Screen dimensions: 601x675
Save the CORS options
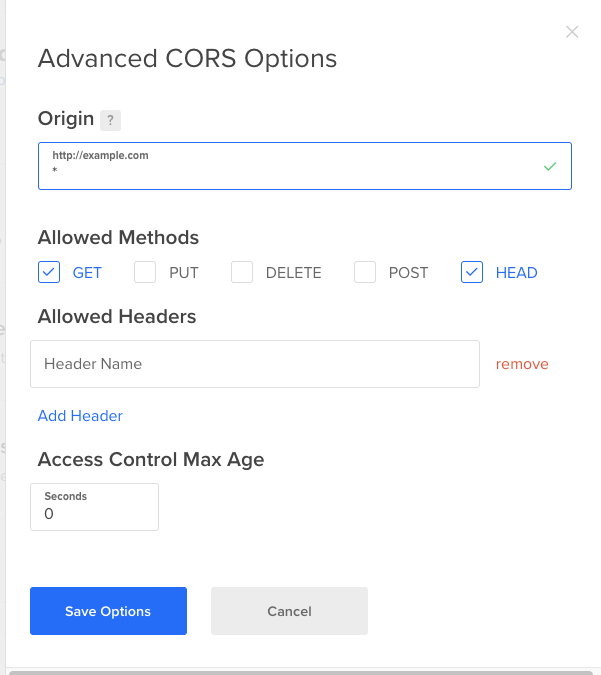tap(108, 611)
